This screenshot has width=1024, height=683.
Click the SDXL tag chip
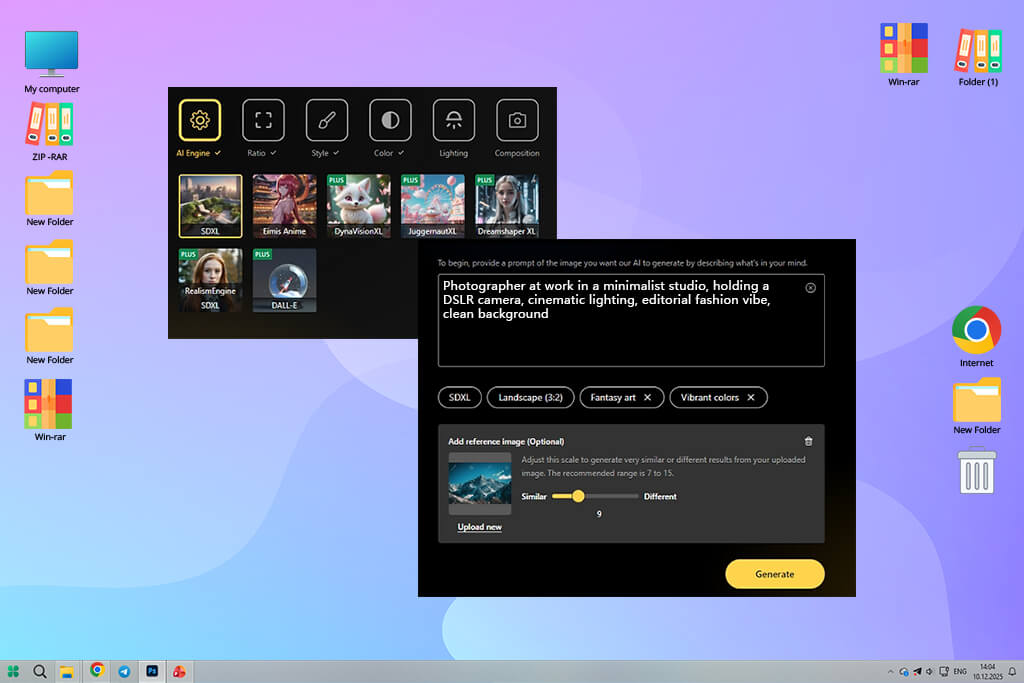click(460, 398)
